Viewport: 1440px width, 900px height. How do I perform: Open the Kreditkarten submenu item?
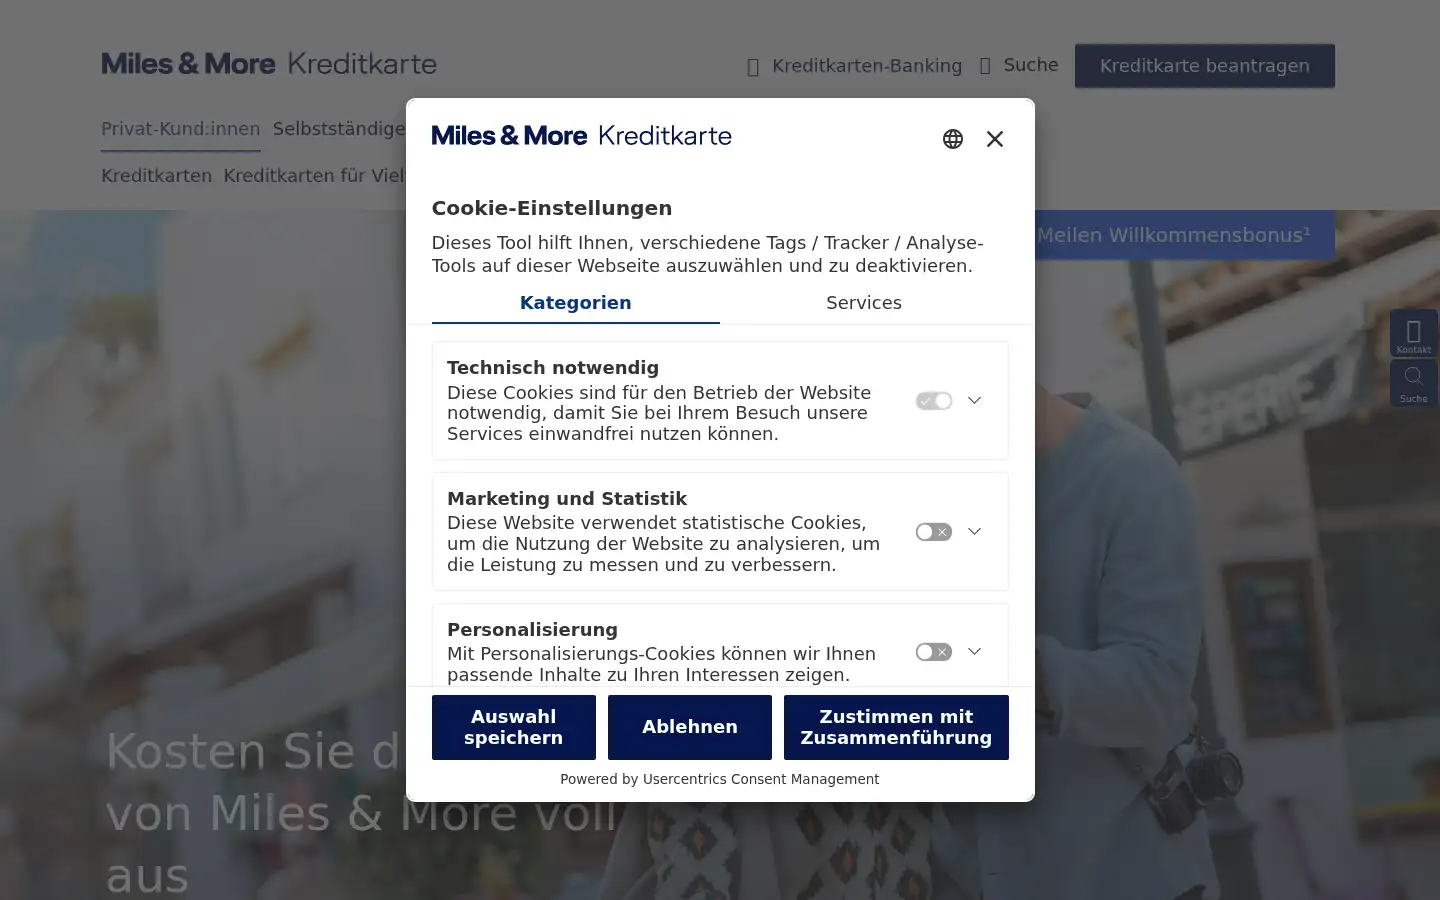coord(156,176)
